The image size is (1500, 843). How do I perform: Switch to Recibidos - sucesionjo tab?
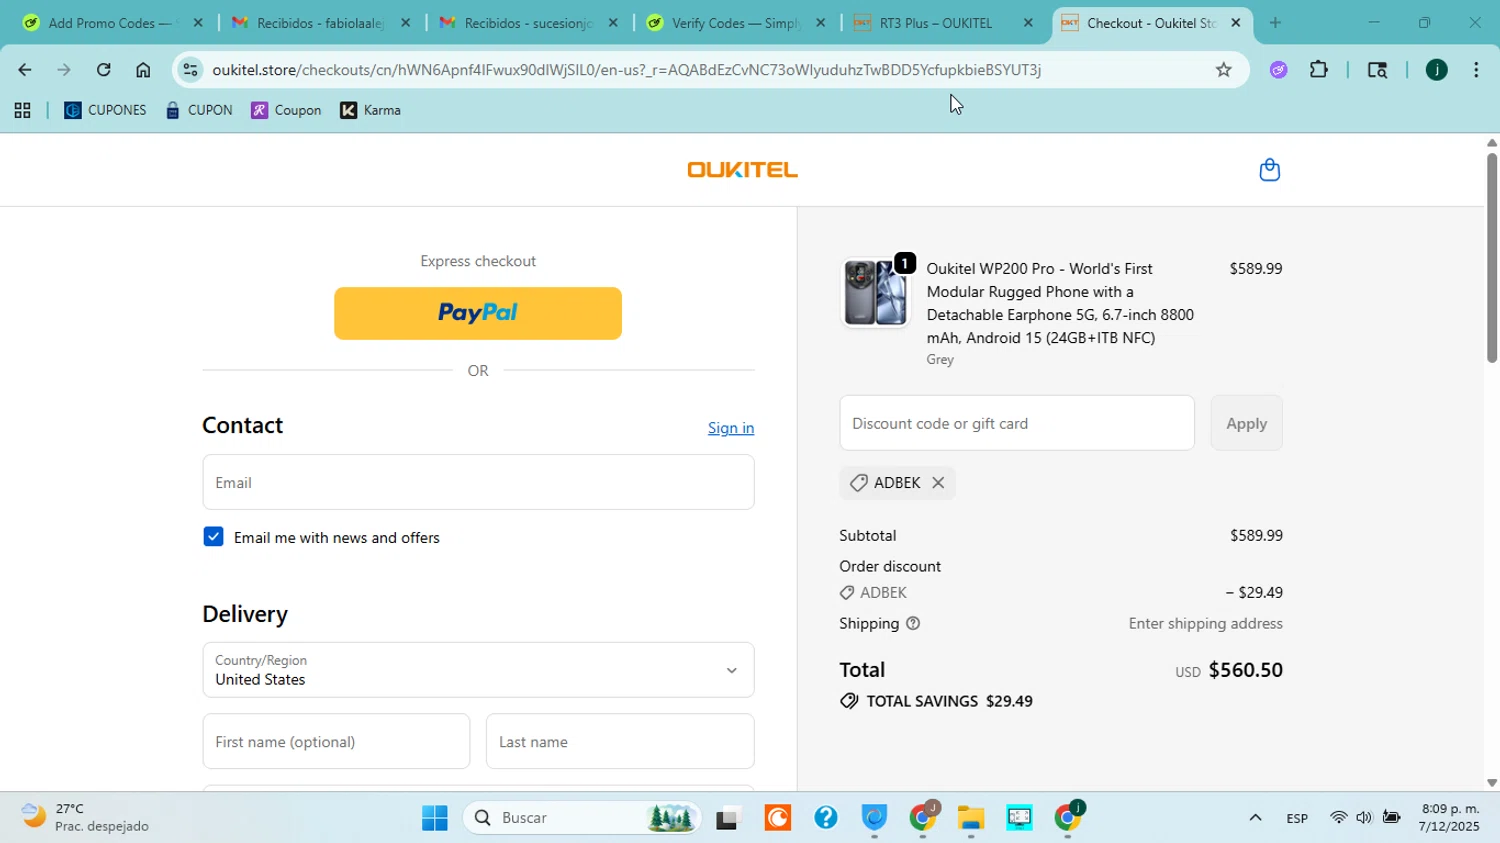coord(529,23)
